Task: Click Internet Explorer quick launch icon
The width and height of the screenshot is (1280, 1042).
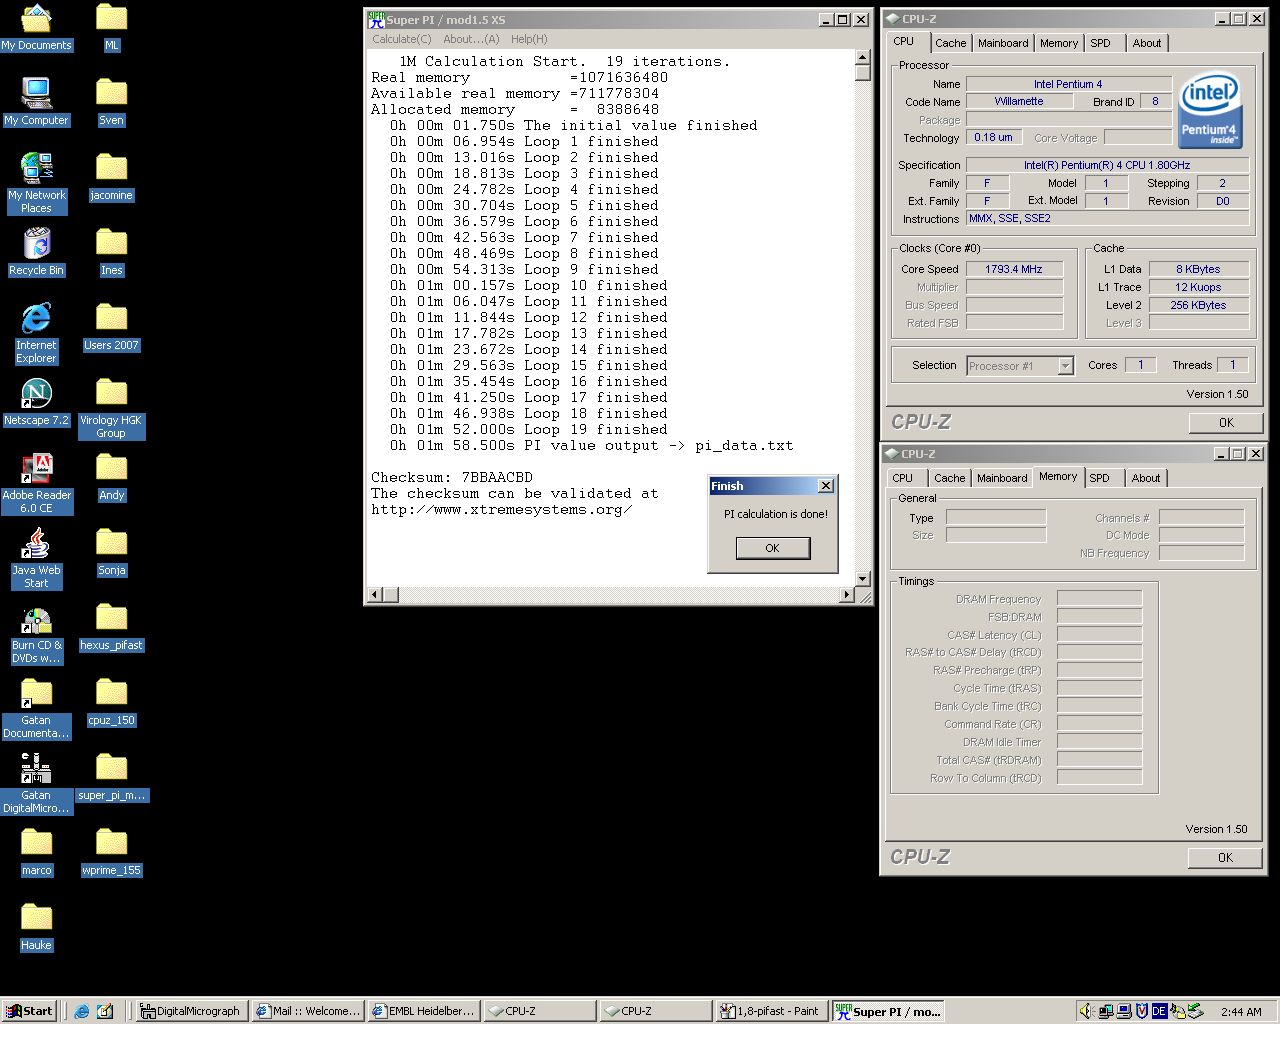Action: coord(82,1011)
